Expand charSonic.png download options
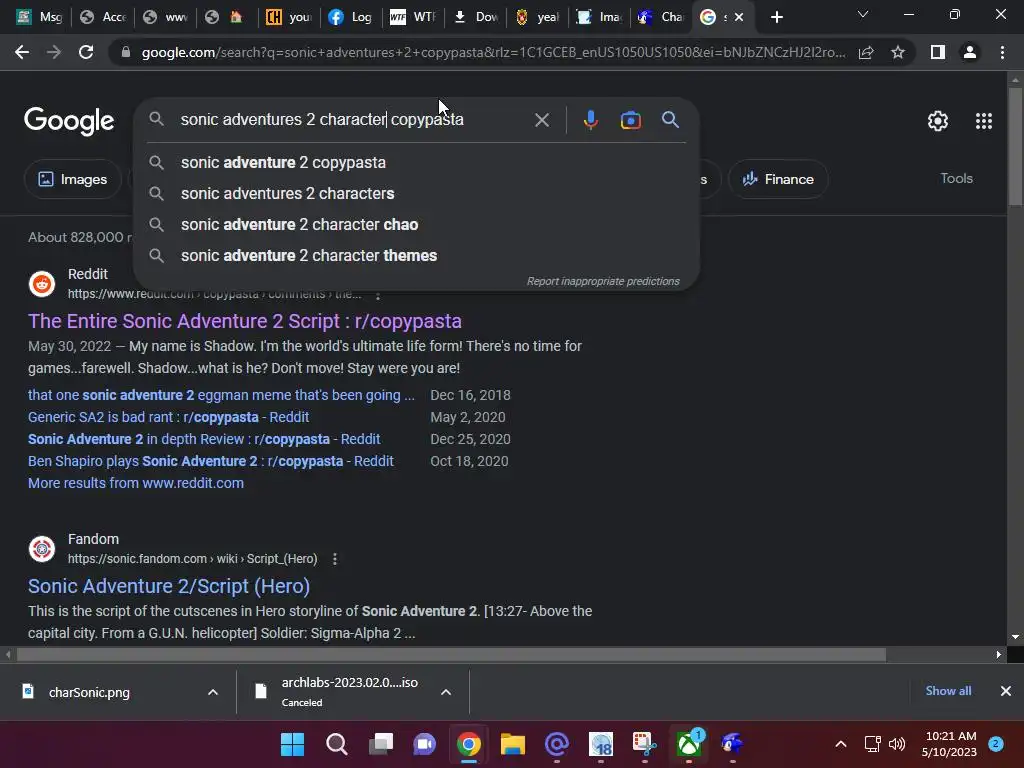The width and height of the screenshot is (1024, 768). coord(213,692)
